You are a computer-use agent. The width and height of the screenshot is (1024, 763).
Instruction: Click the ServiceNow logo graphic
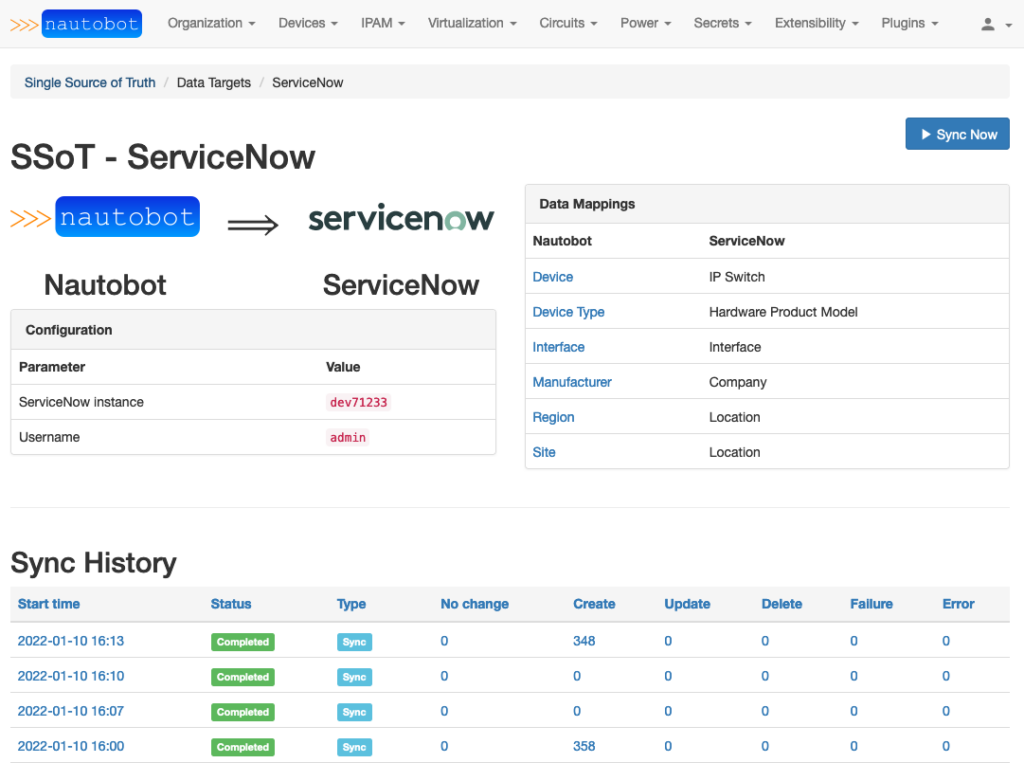point(400,217)
